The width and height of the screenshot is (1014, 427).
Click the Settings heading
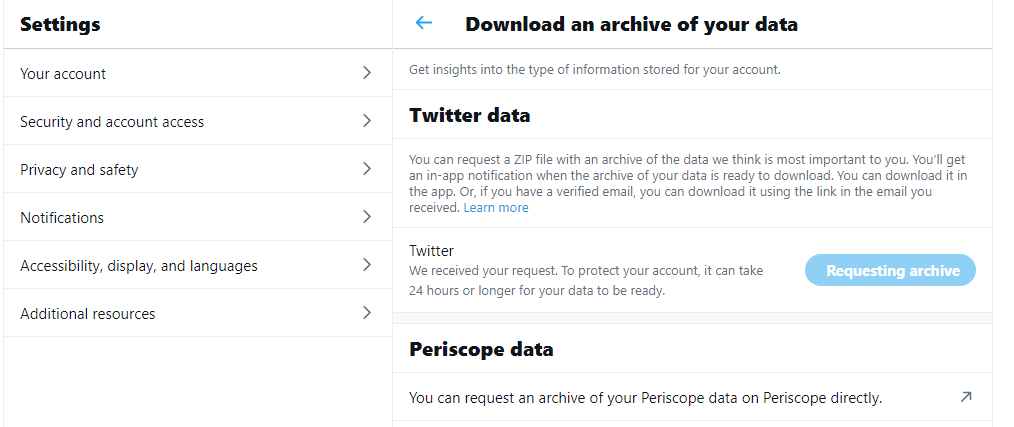60,24
